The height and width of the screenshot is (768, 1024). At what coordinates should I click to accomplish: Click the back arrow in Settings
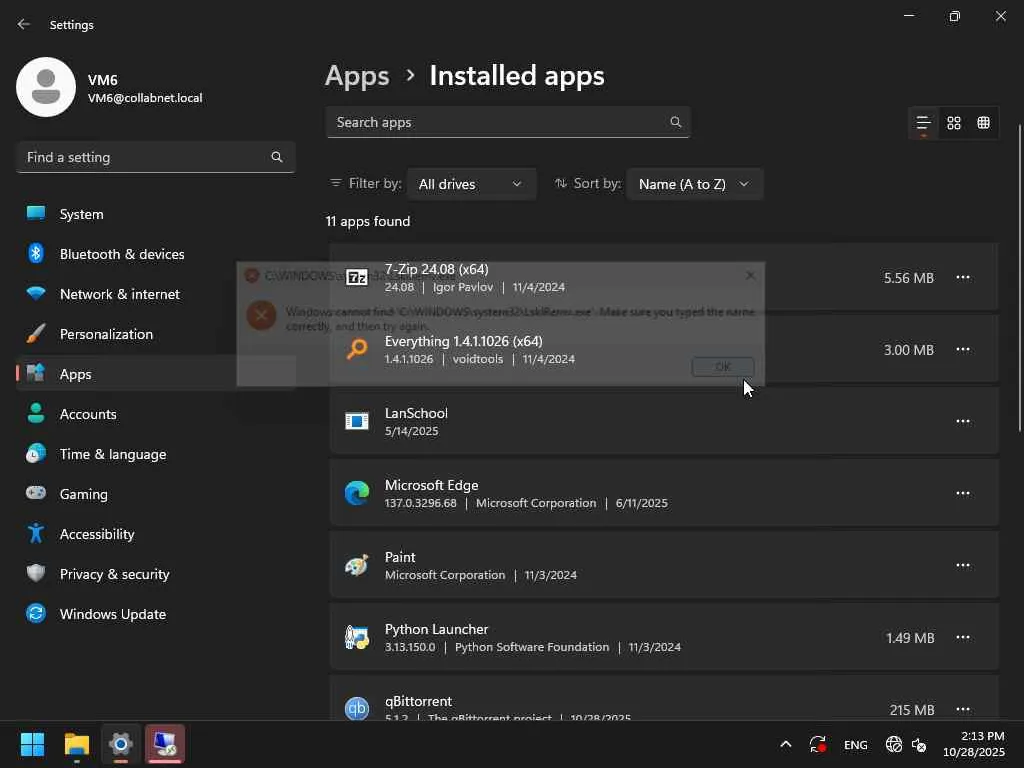click(24, 25)
